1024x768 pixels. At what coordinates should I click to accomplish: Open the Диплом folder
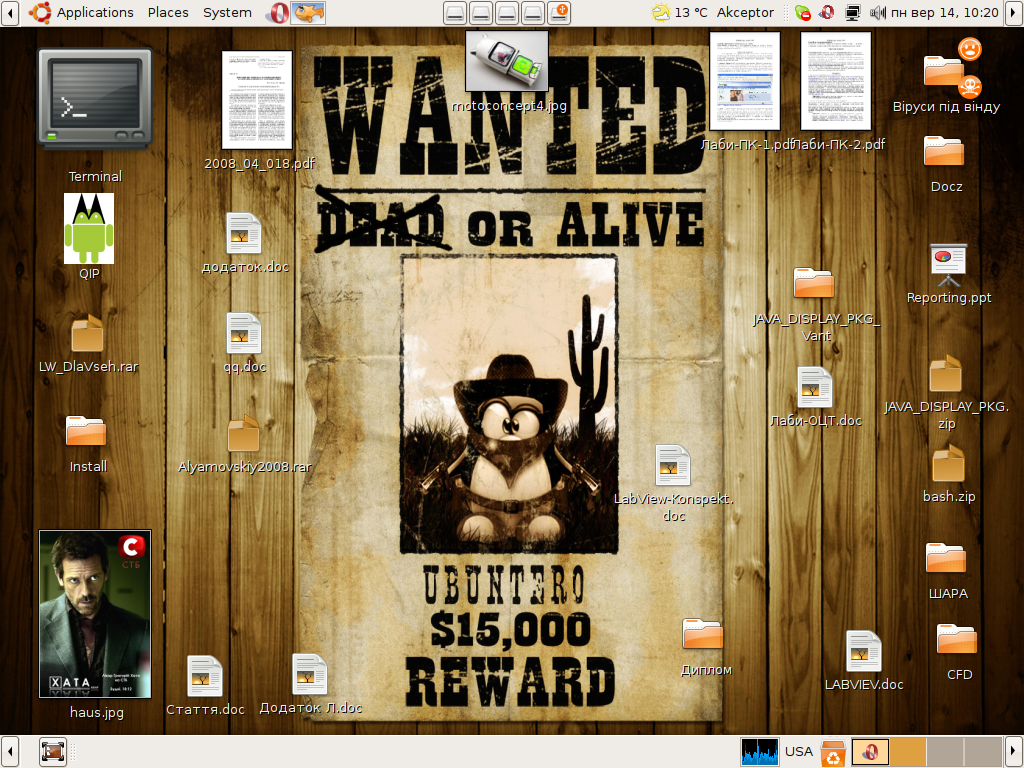(703, 633)
